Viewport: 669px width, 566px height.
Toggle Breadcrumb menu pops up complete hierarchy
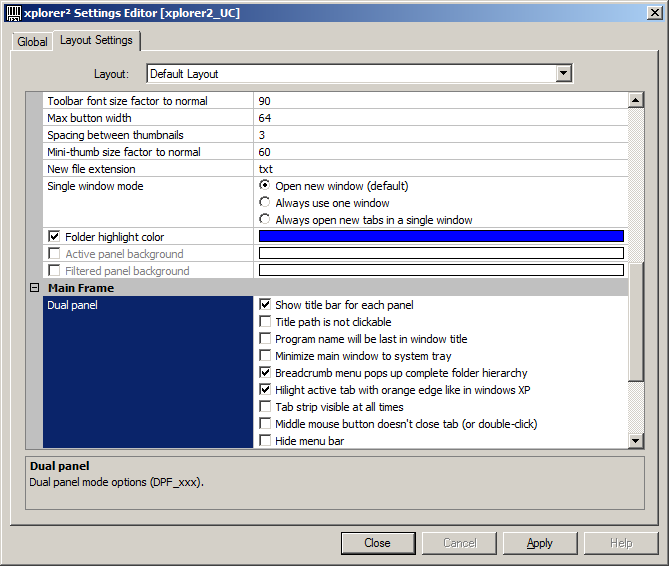[265, 373]
